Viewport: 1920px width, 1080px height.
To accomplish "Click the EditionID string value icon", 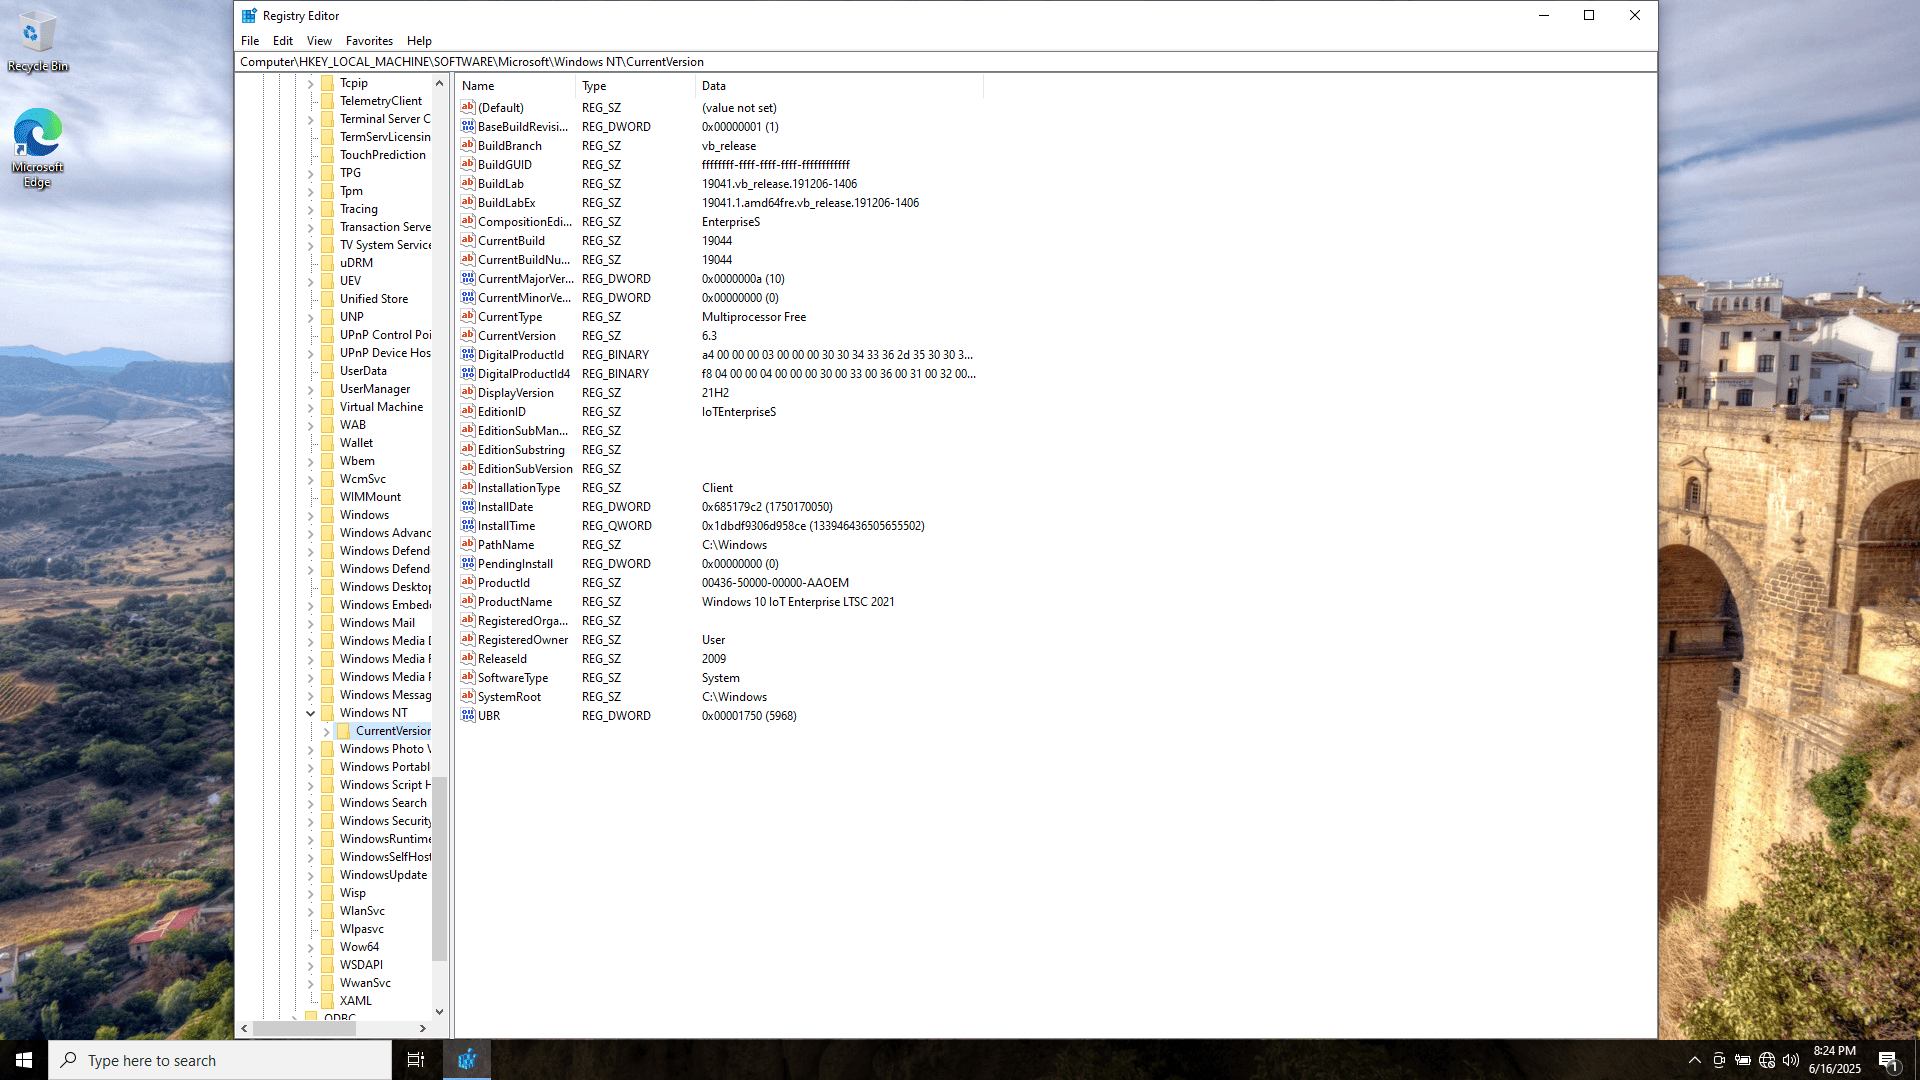I will (x=467, y=412).
